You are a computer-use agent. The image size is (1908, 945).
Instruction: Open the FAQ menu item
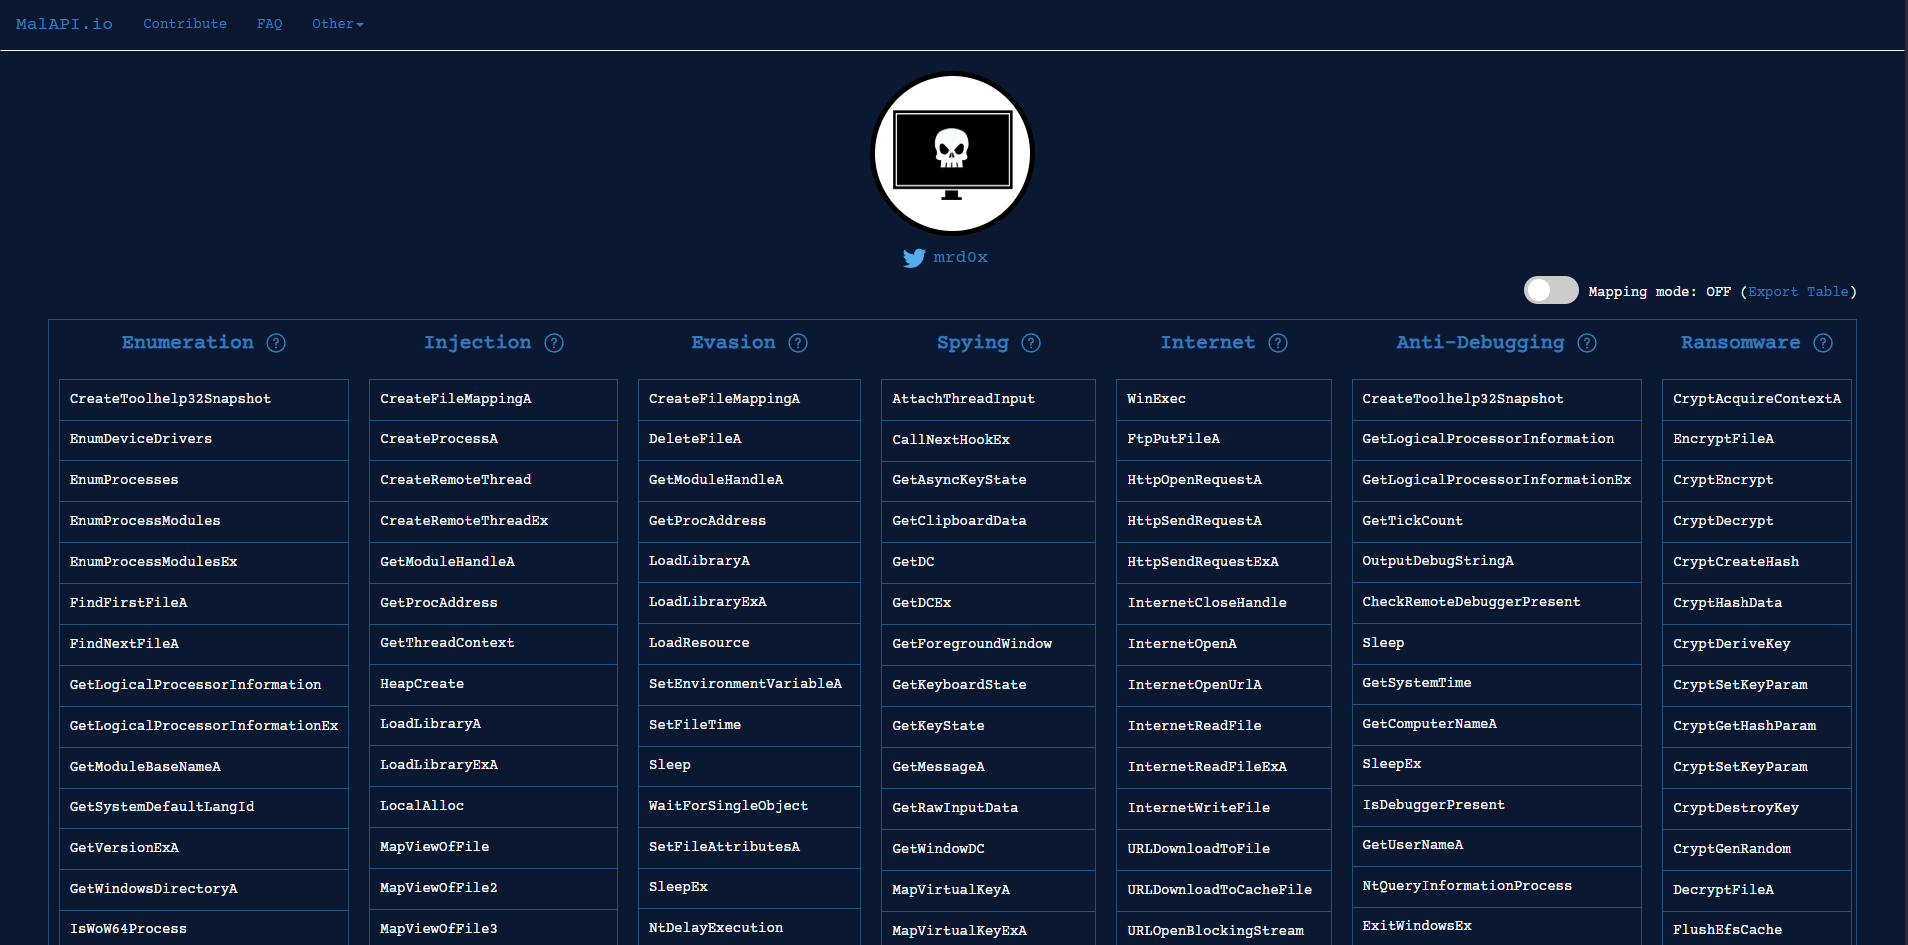click(269, 24)
